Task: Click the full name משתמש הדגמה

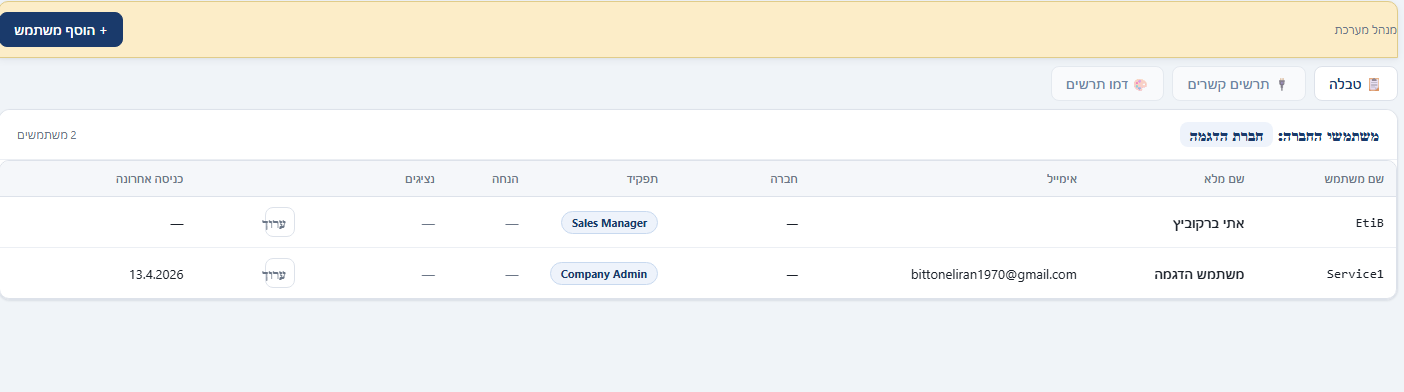Action: [1199, 273]
